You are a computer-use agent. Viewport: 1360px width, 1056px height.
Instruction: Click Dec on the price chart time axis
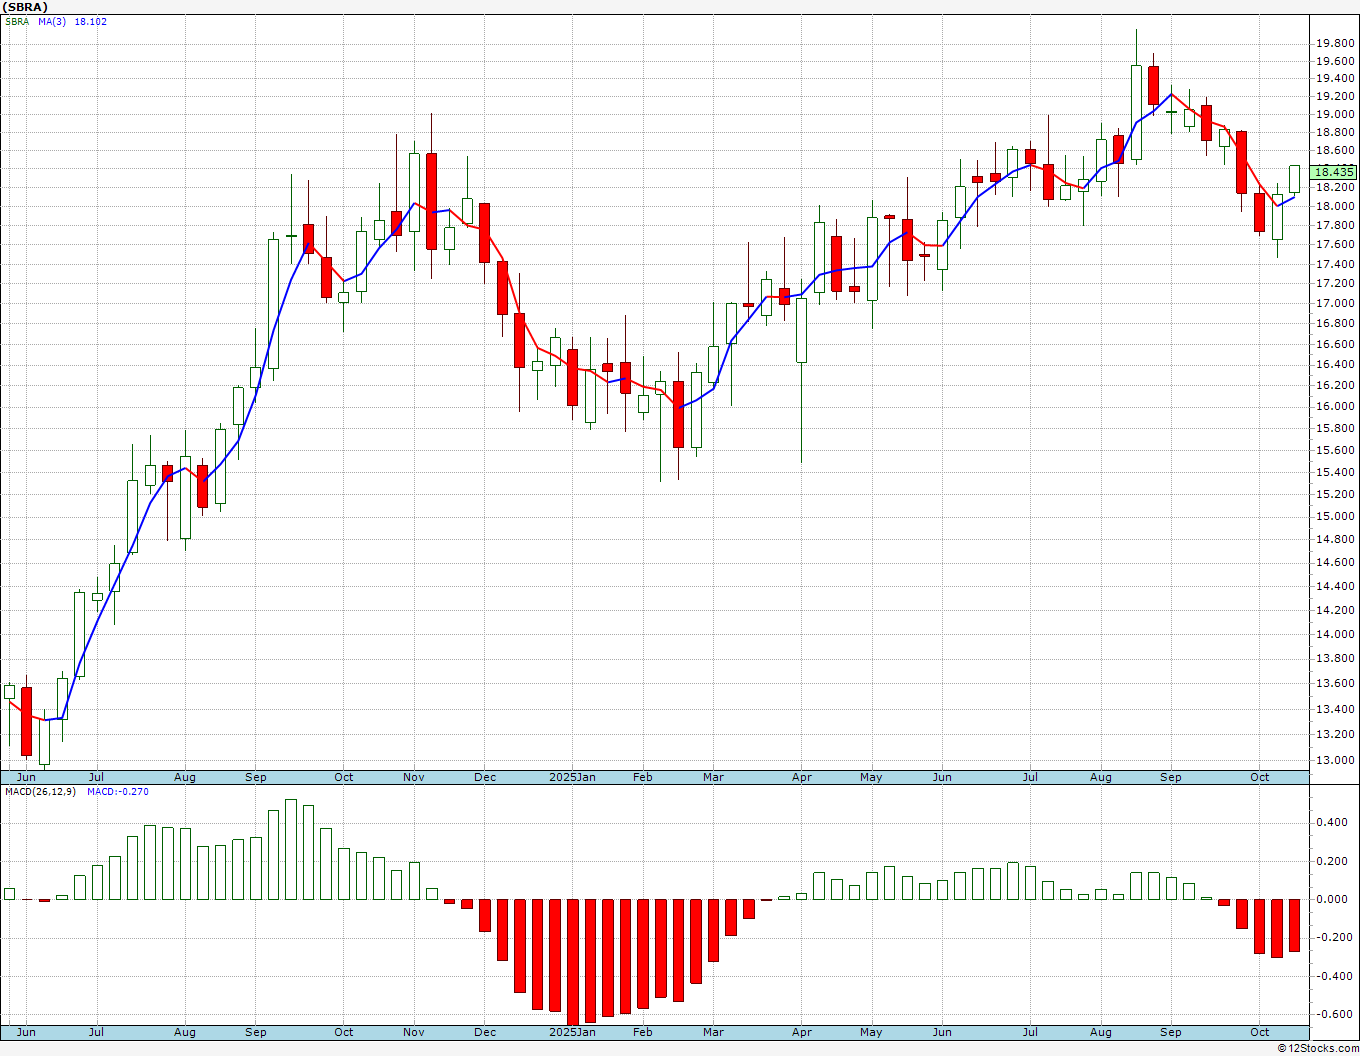click(485, 777)
